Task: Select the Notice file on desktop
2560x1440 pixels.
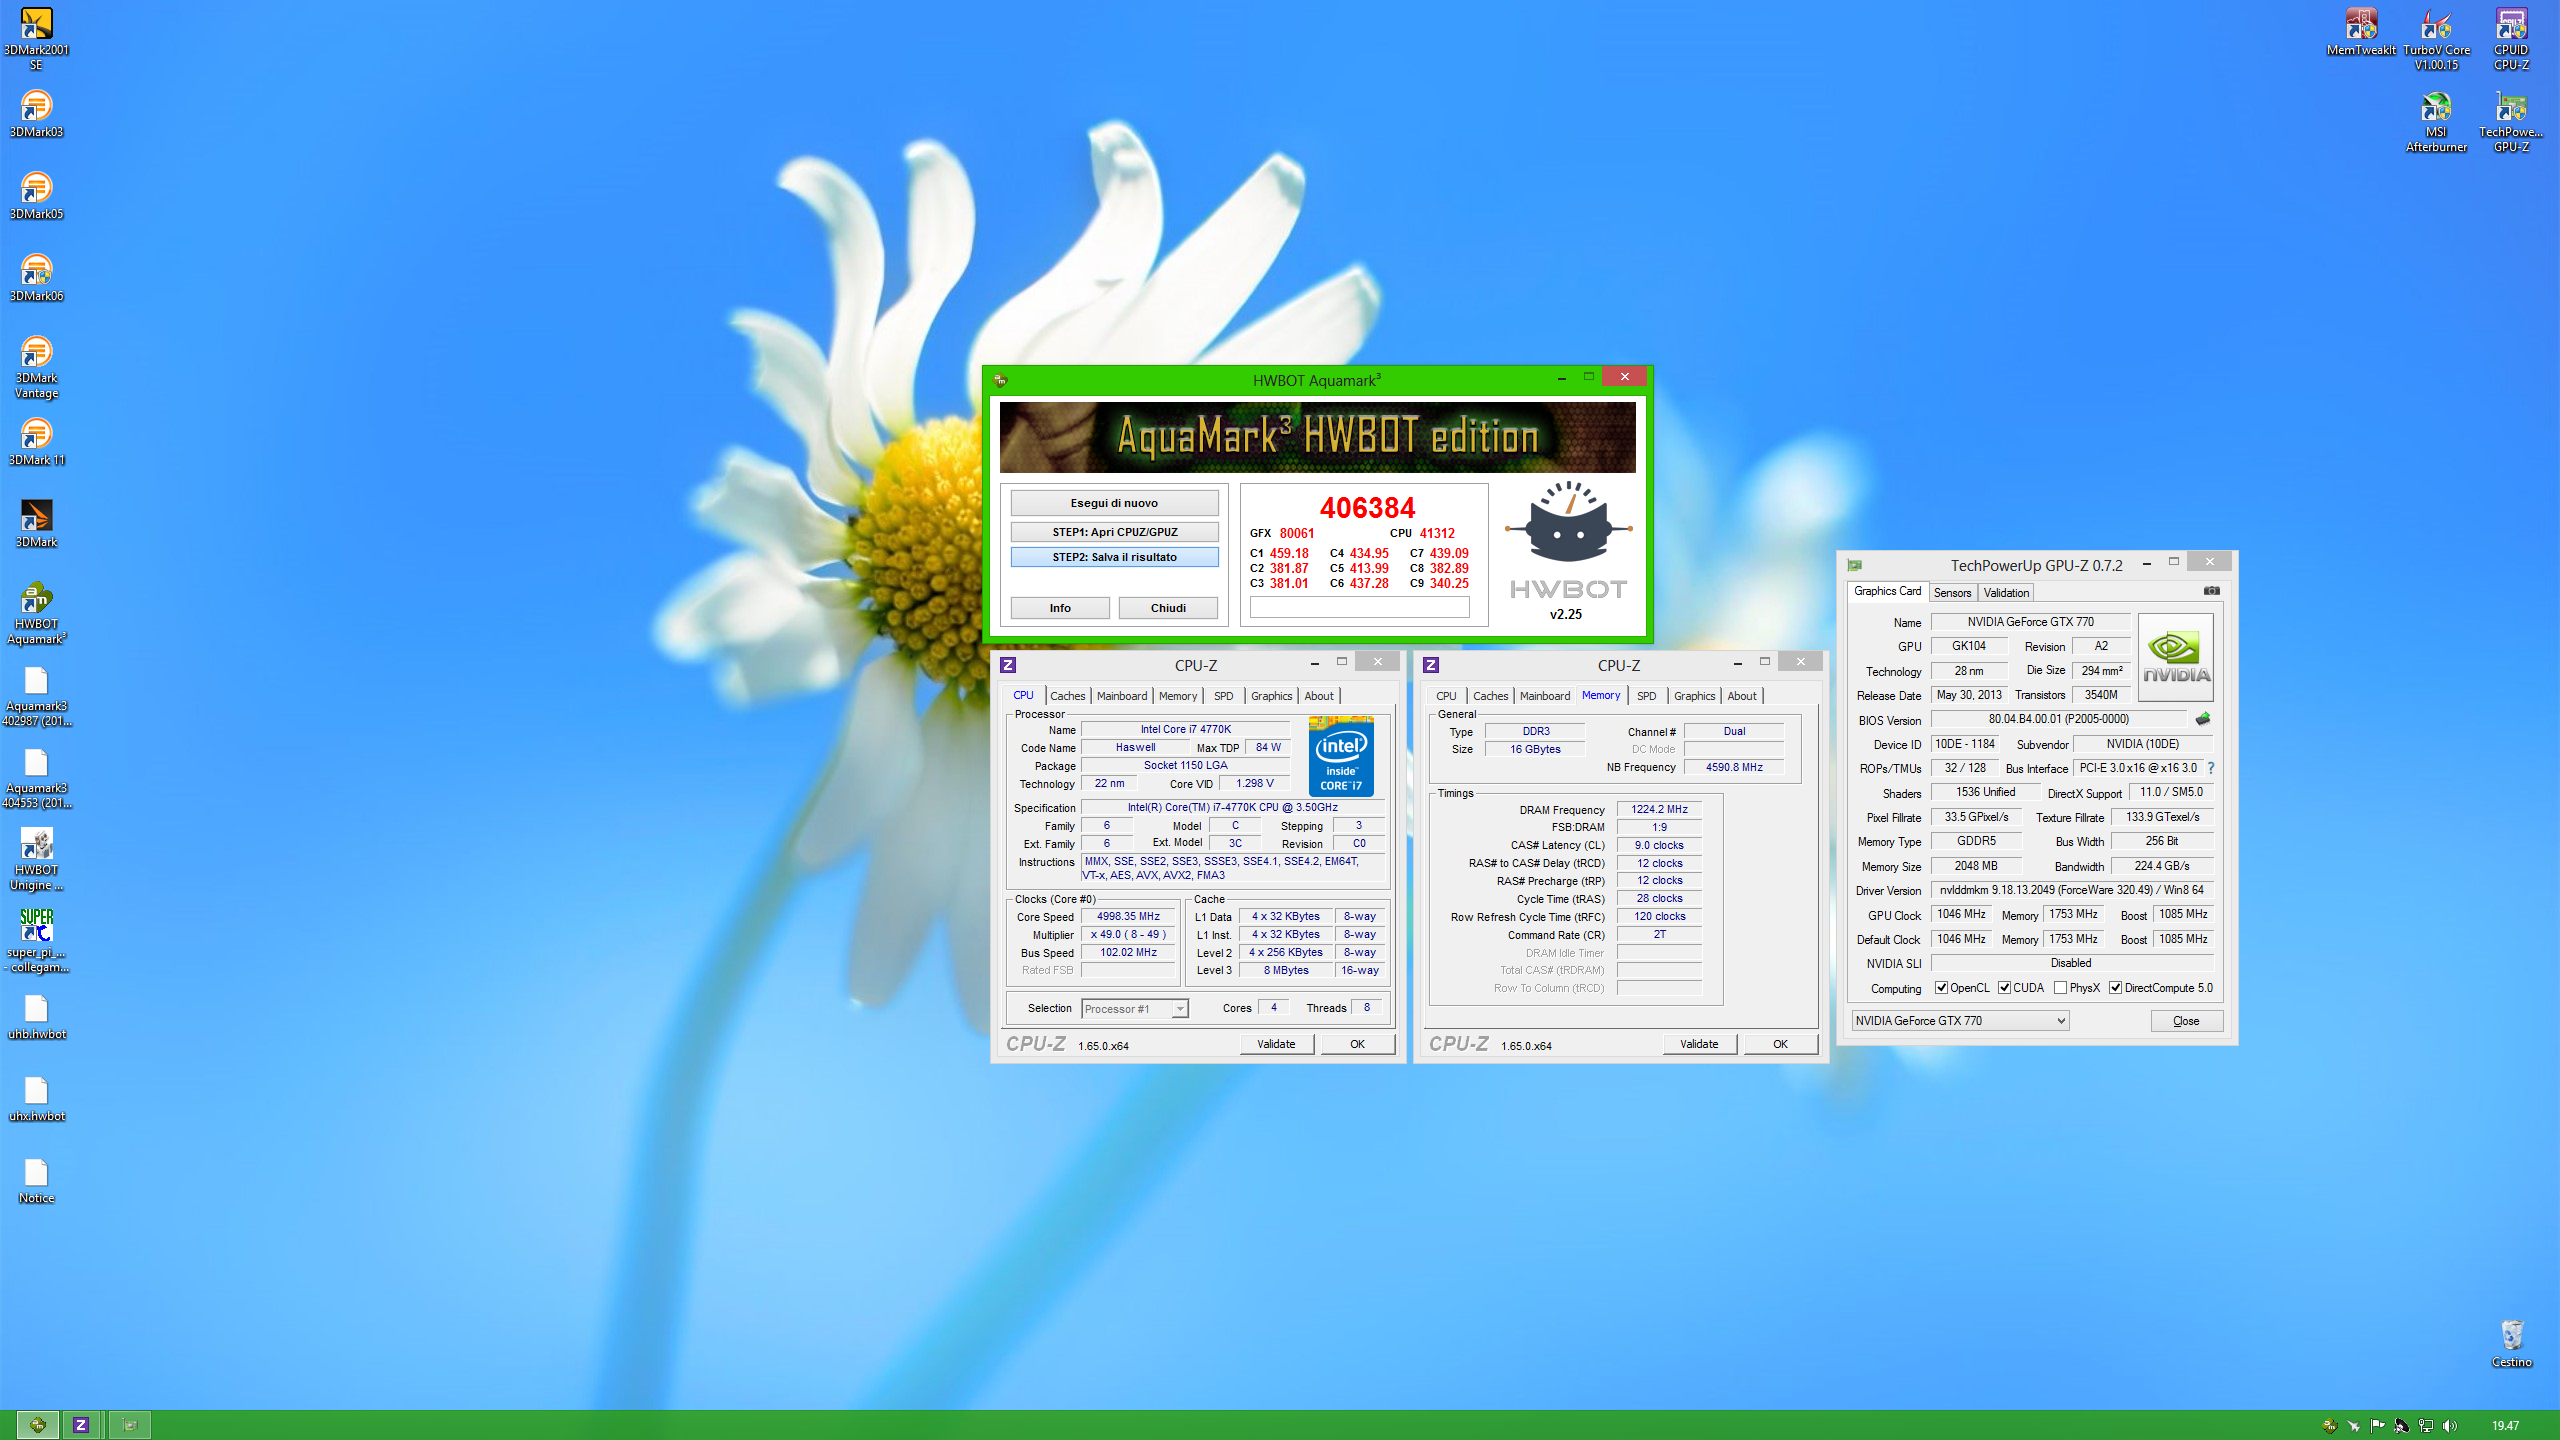Action: tap(36, 1179)
